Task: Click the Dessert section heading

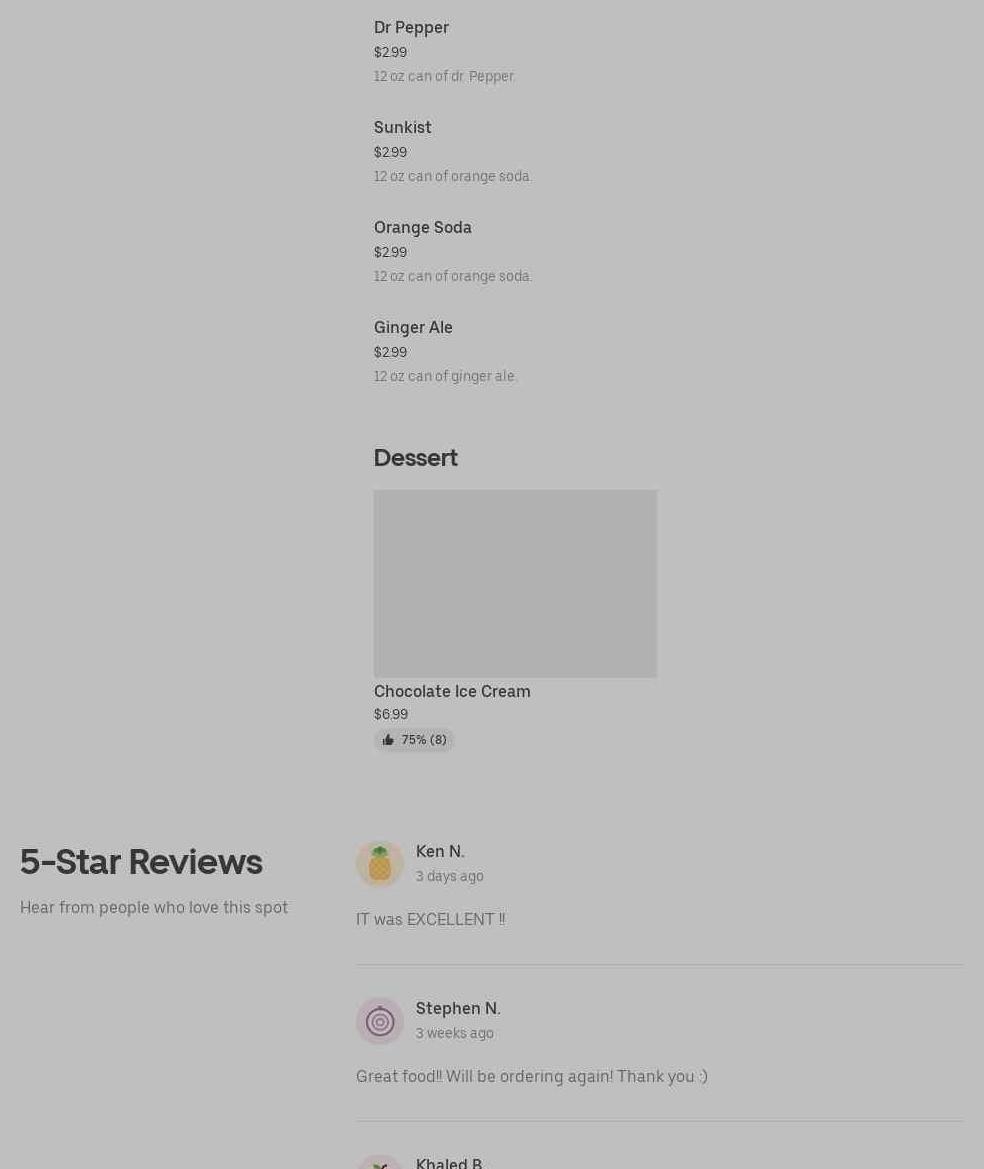Action: (x=415, y=458)
